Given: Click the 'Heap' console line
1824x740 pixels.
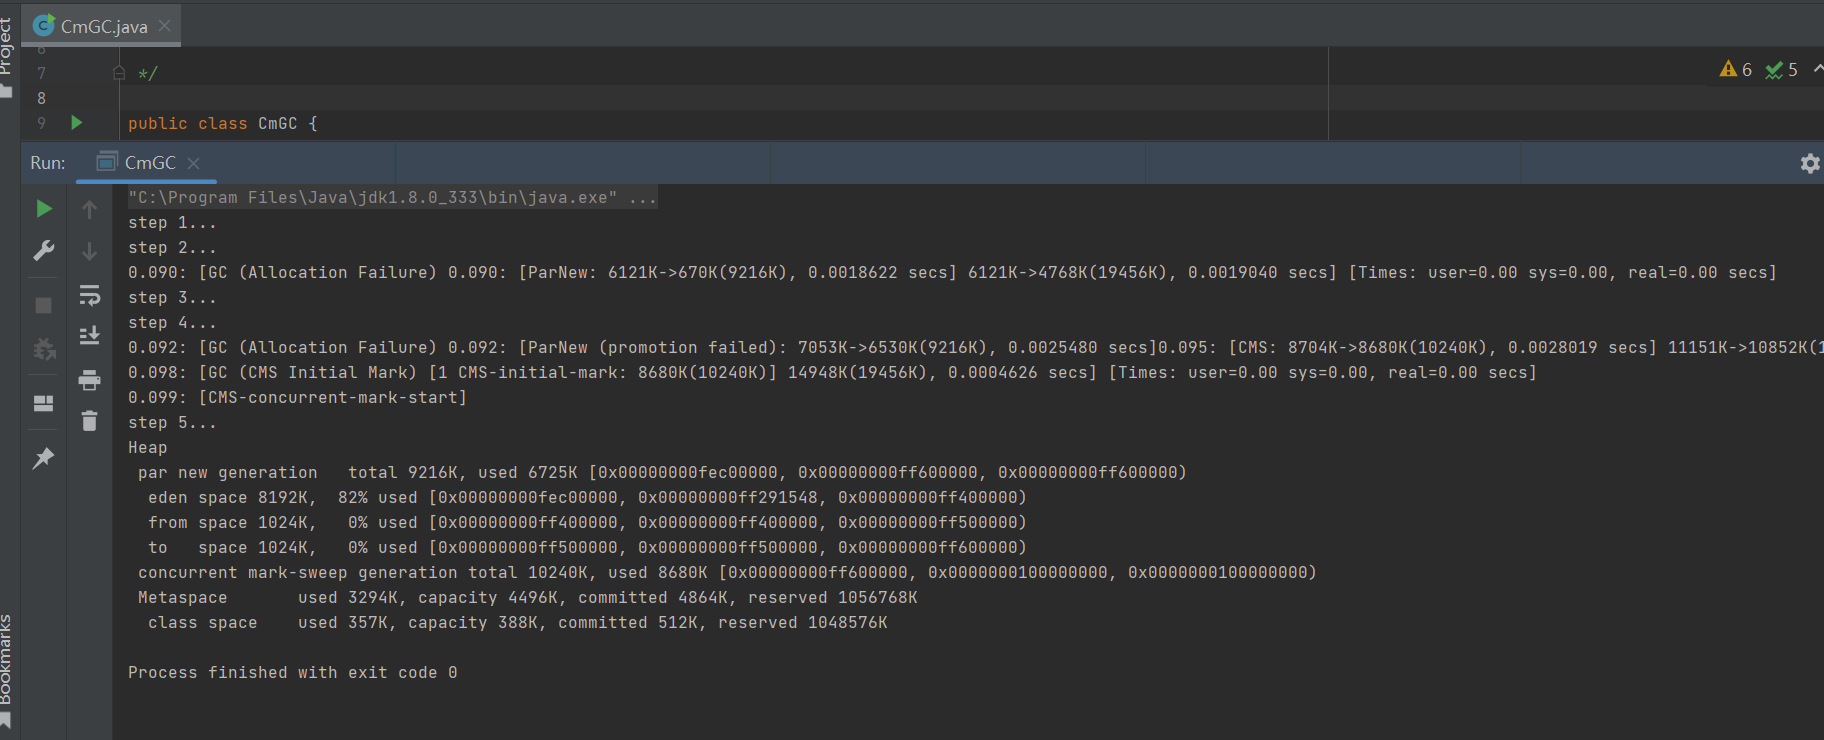Looking at the screenshot, I should coord(147,448).
